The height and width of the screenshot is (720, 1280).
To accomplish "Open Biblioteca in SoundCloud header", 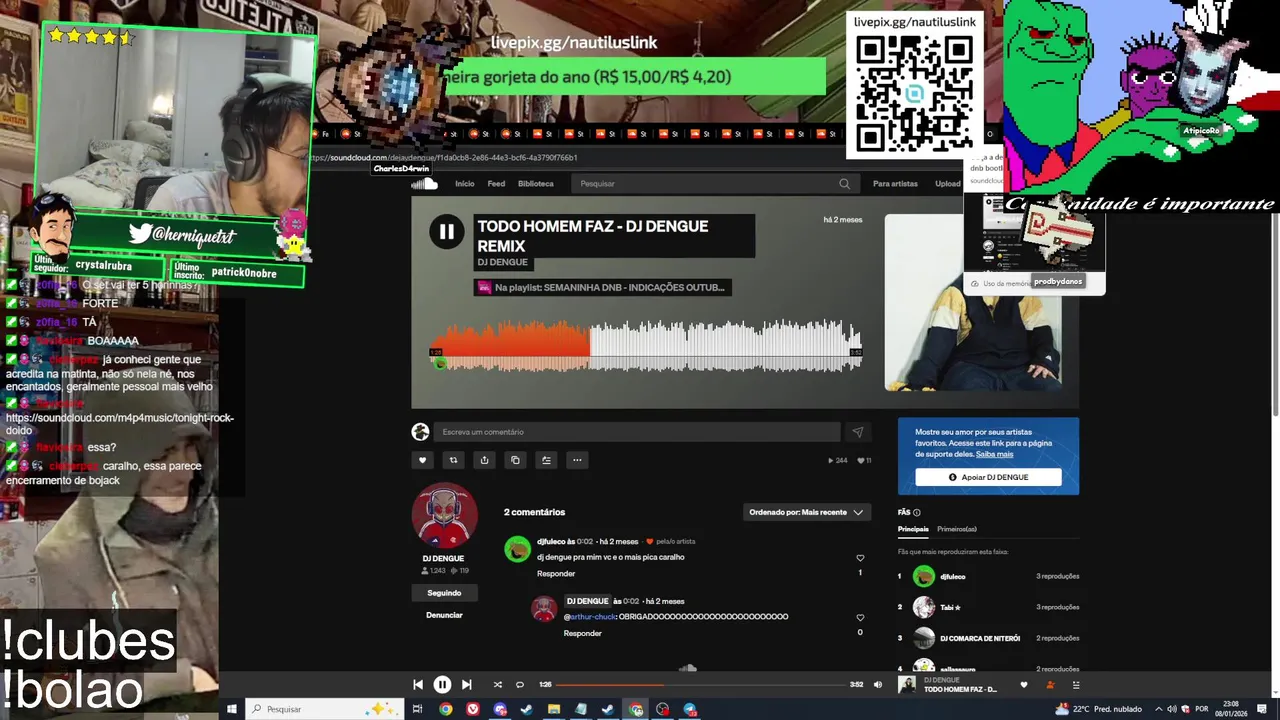I will [536, 184].
